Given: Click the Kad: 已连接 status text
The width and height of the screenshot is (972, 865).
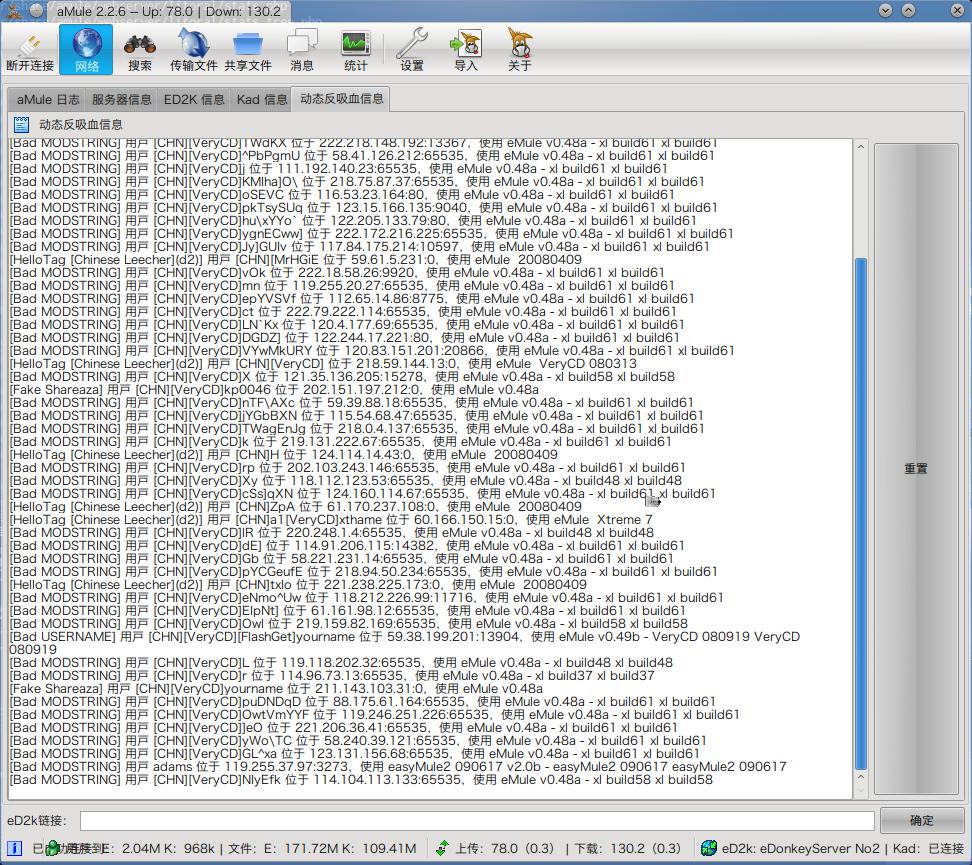Looking at the screenshot, I should 929,848.
